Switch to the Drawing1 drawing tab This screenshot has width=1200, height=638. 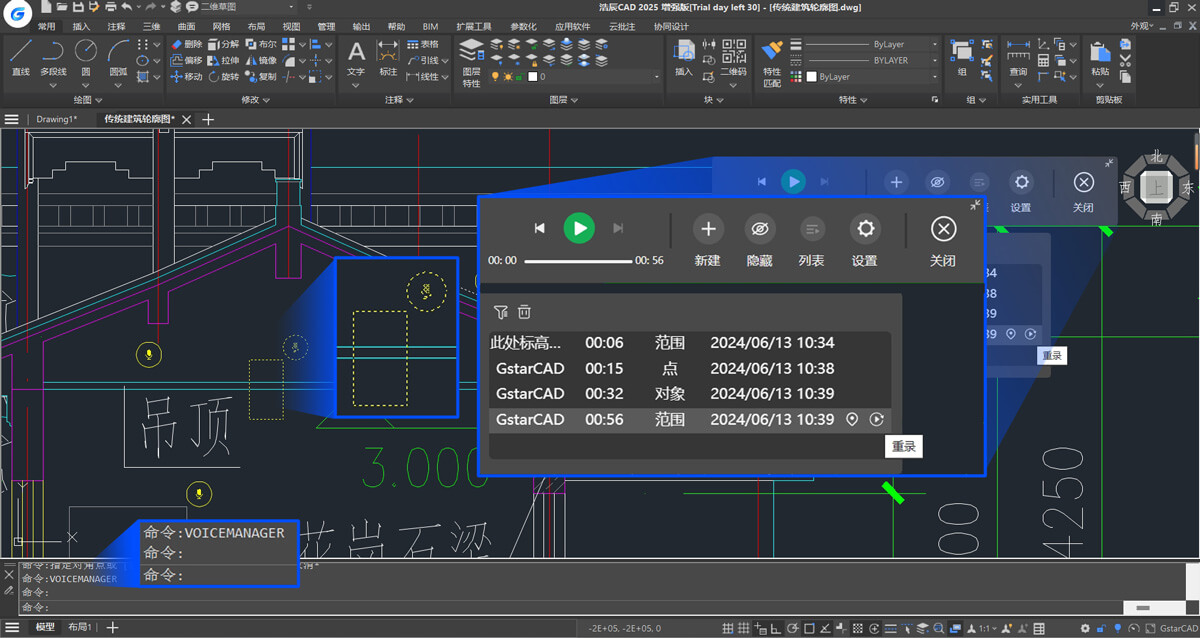coord(55,118)
